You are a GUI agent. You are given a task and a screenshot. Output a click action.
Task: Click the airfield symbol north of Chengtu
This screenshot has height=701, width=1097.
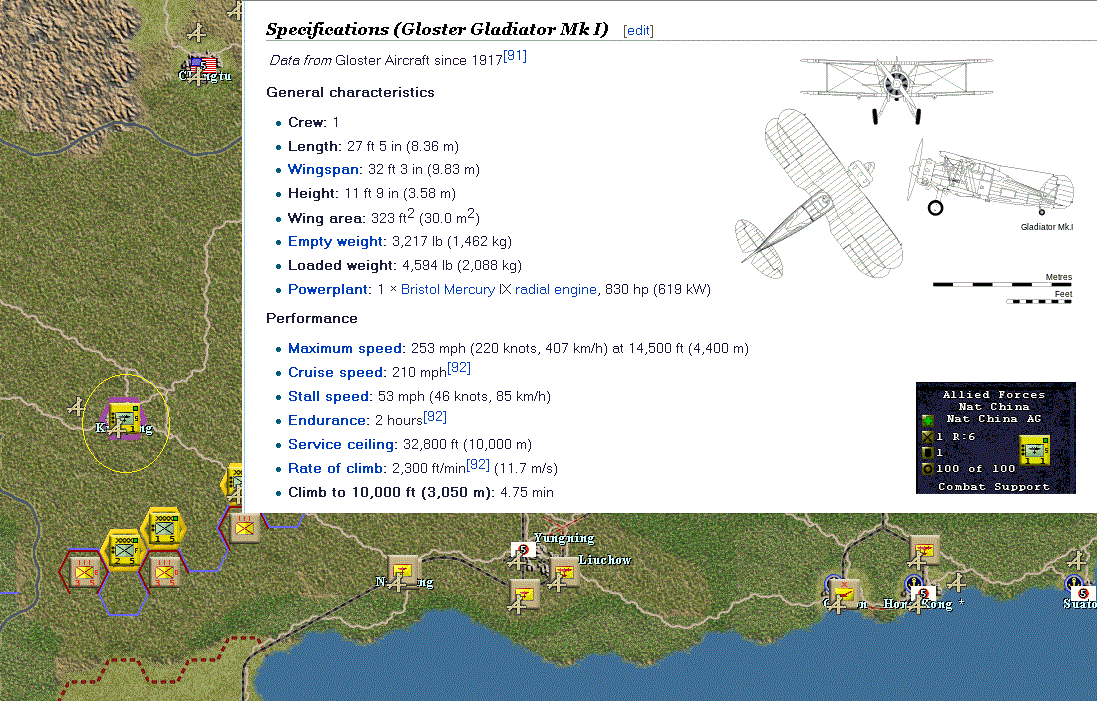(197, 32)
